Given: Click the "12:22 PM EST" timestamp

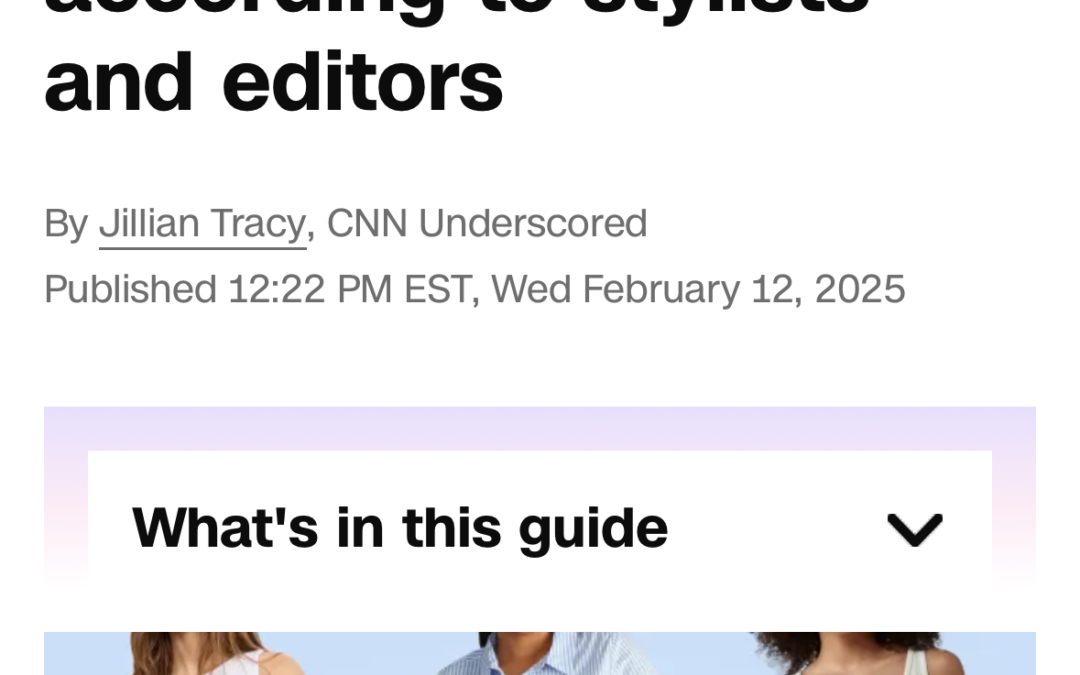Looking at the screenshot, I should (x=349, y=289).
